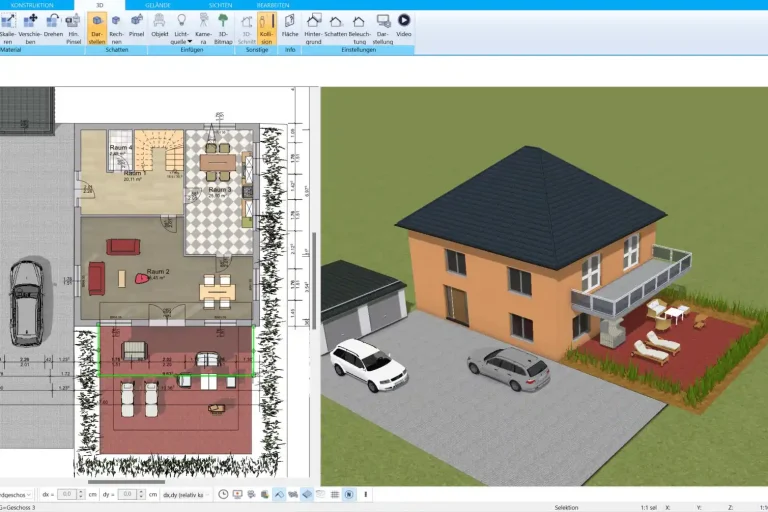Click the greyed terrain layer icon

tap(321, 494)
